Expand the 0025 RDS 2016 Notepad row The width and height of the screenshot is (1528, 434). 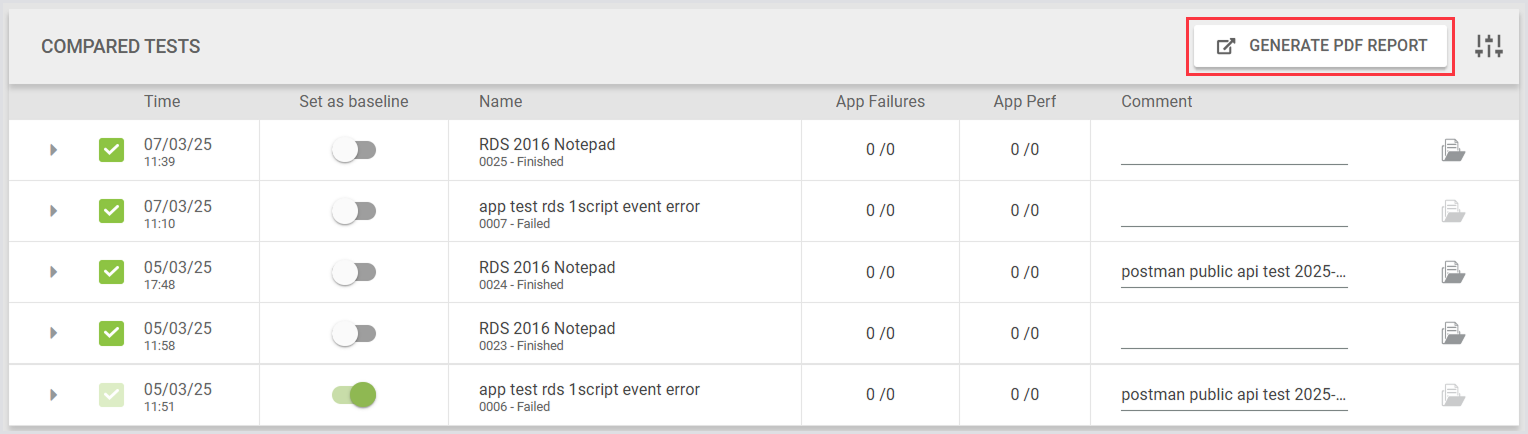click(x=53, y=150)
